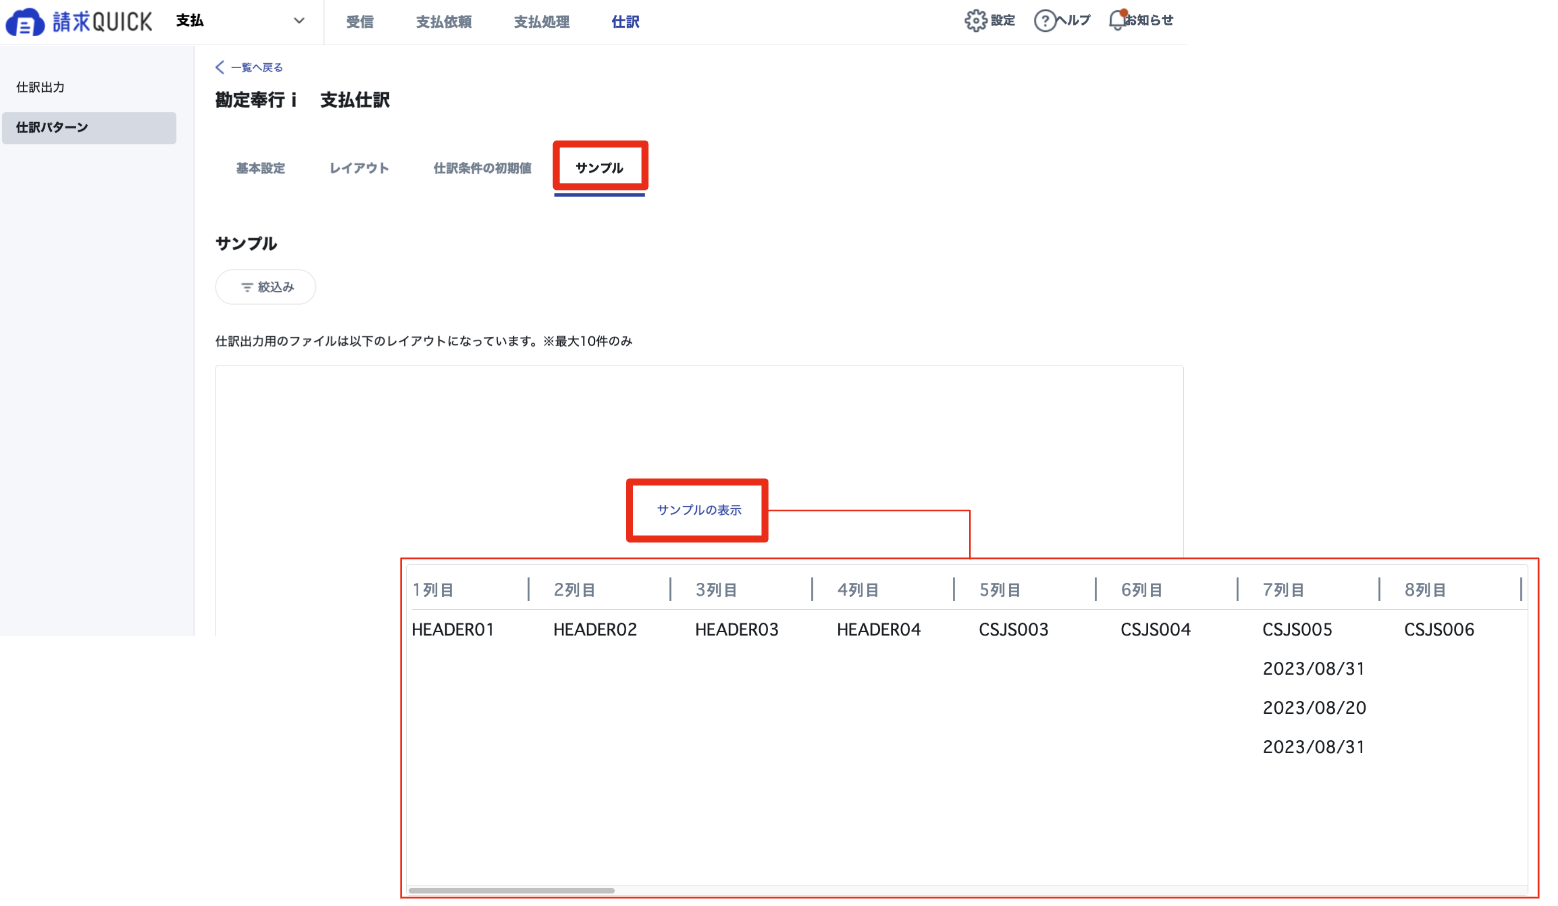Click the 3列目 column header
This screenshot has height=906, width=1558.
717,590
